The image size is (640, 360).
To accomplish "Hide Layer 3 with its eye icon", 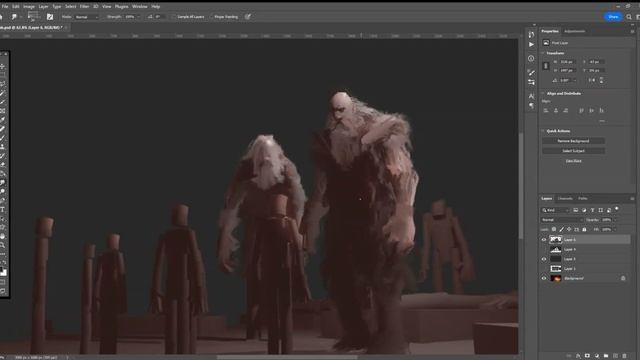I will 544,259.
